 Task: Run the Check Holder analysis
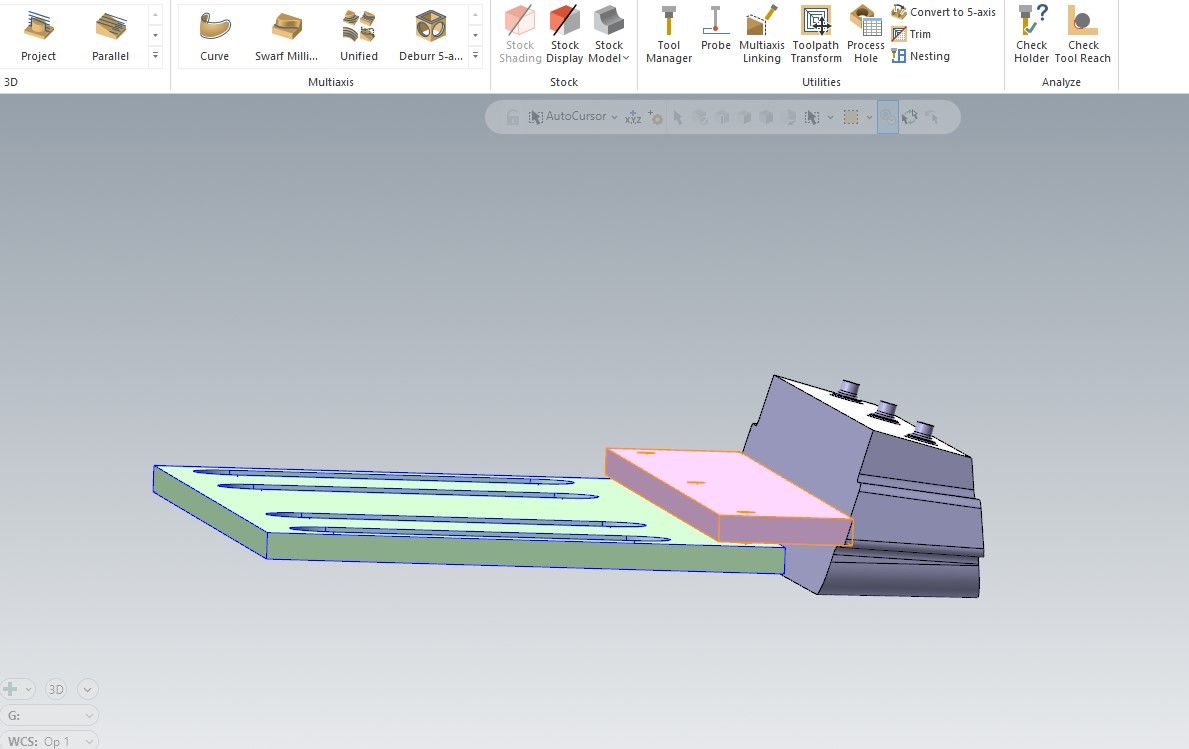coord(1031,36)
